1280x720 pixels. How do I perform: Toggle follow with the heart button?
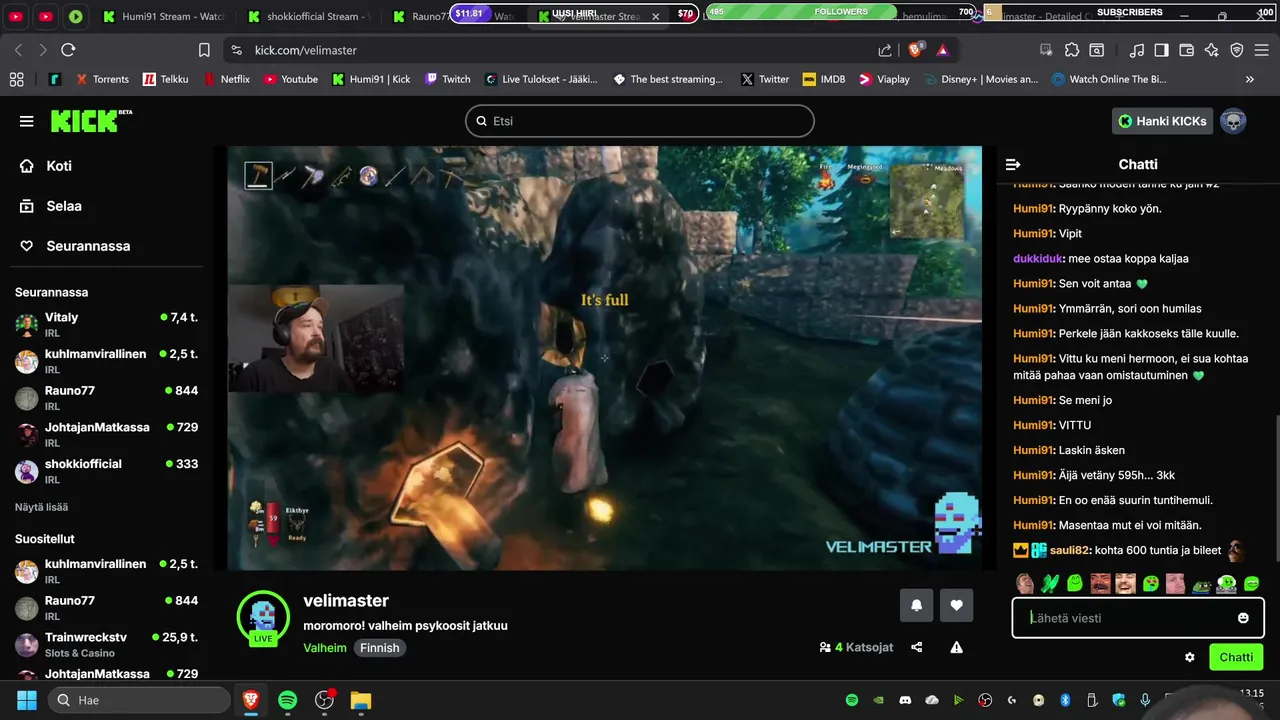[956, 605]
